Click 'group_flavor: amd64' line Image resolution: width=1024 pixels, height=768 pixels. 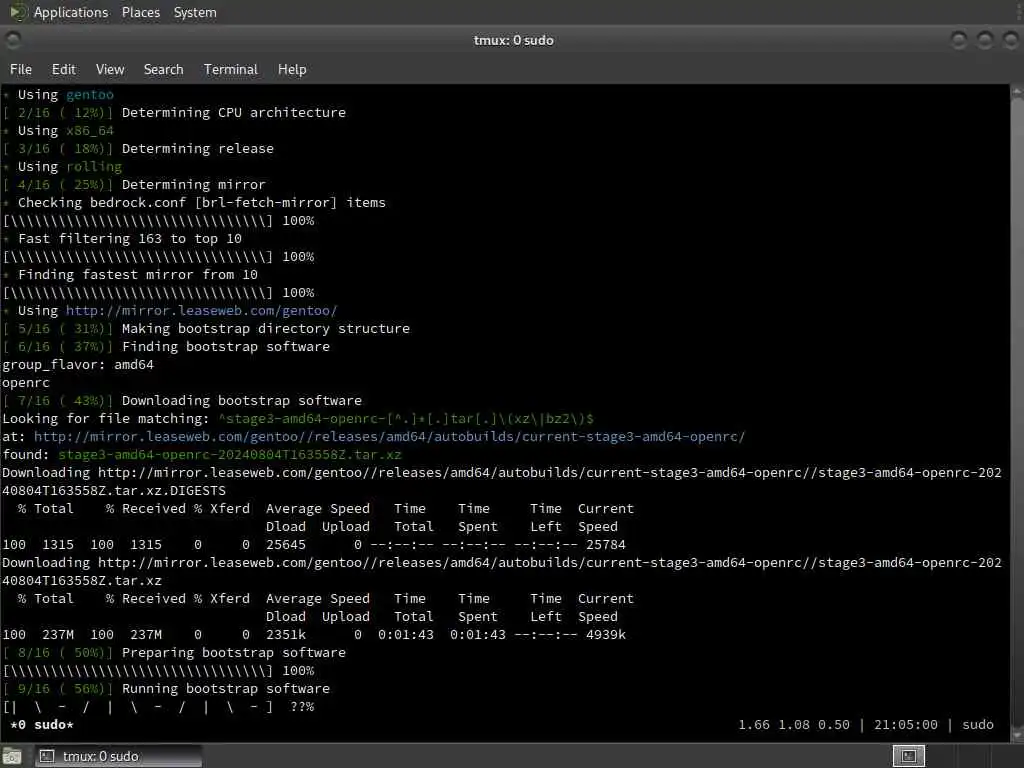coord(78,364)
